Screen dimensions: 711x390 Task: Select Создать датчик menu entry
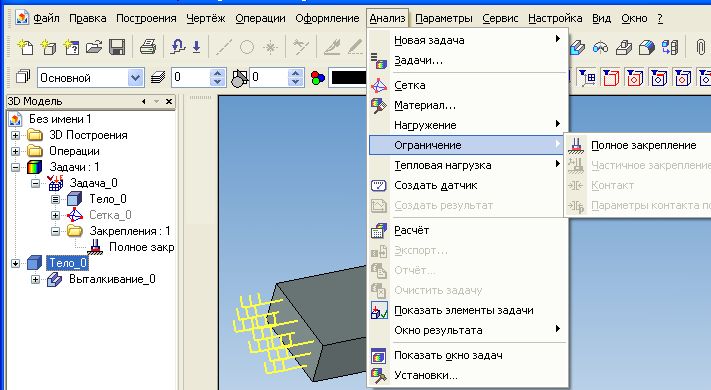[468, 185]
